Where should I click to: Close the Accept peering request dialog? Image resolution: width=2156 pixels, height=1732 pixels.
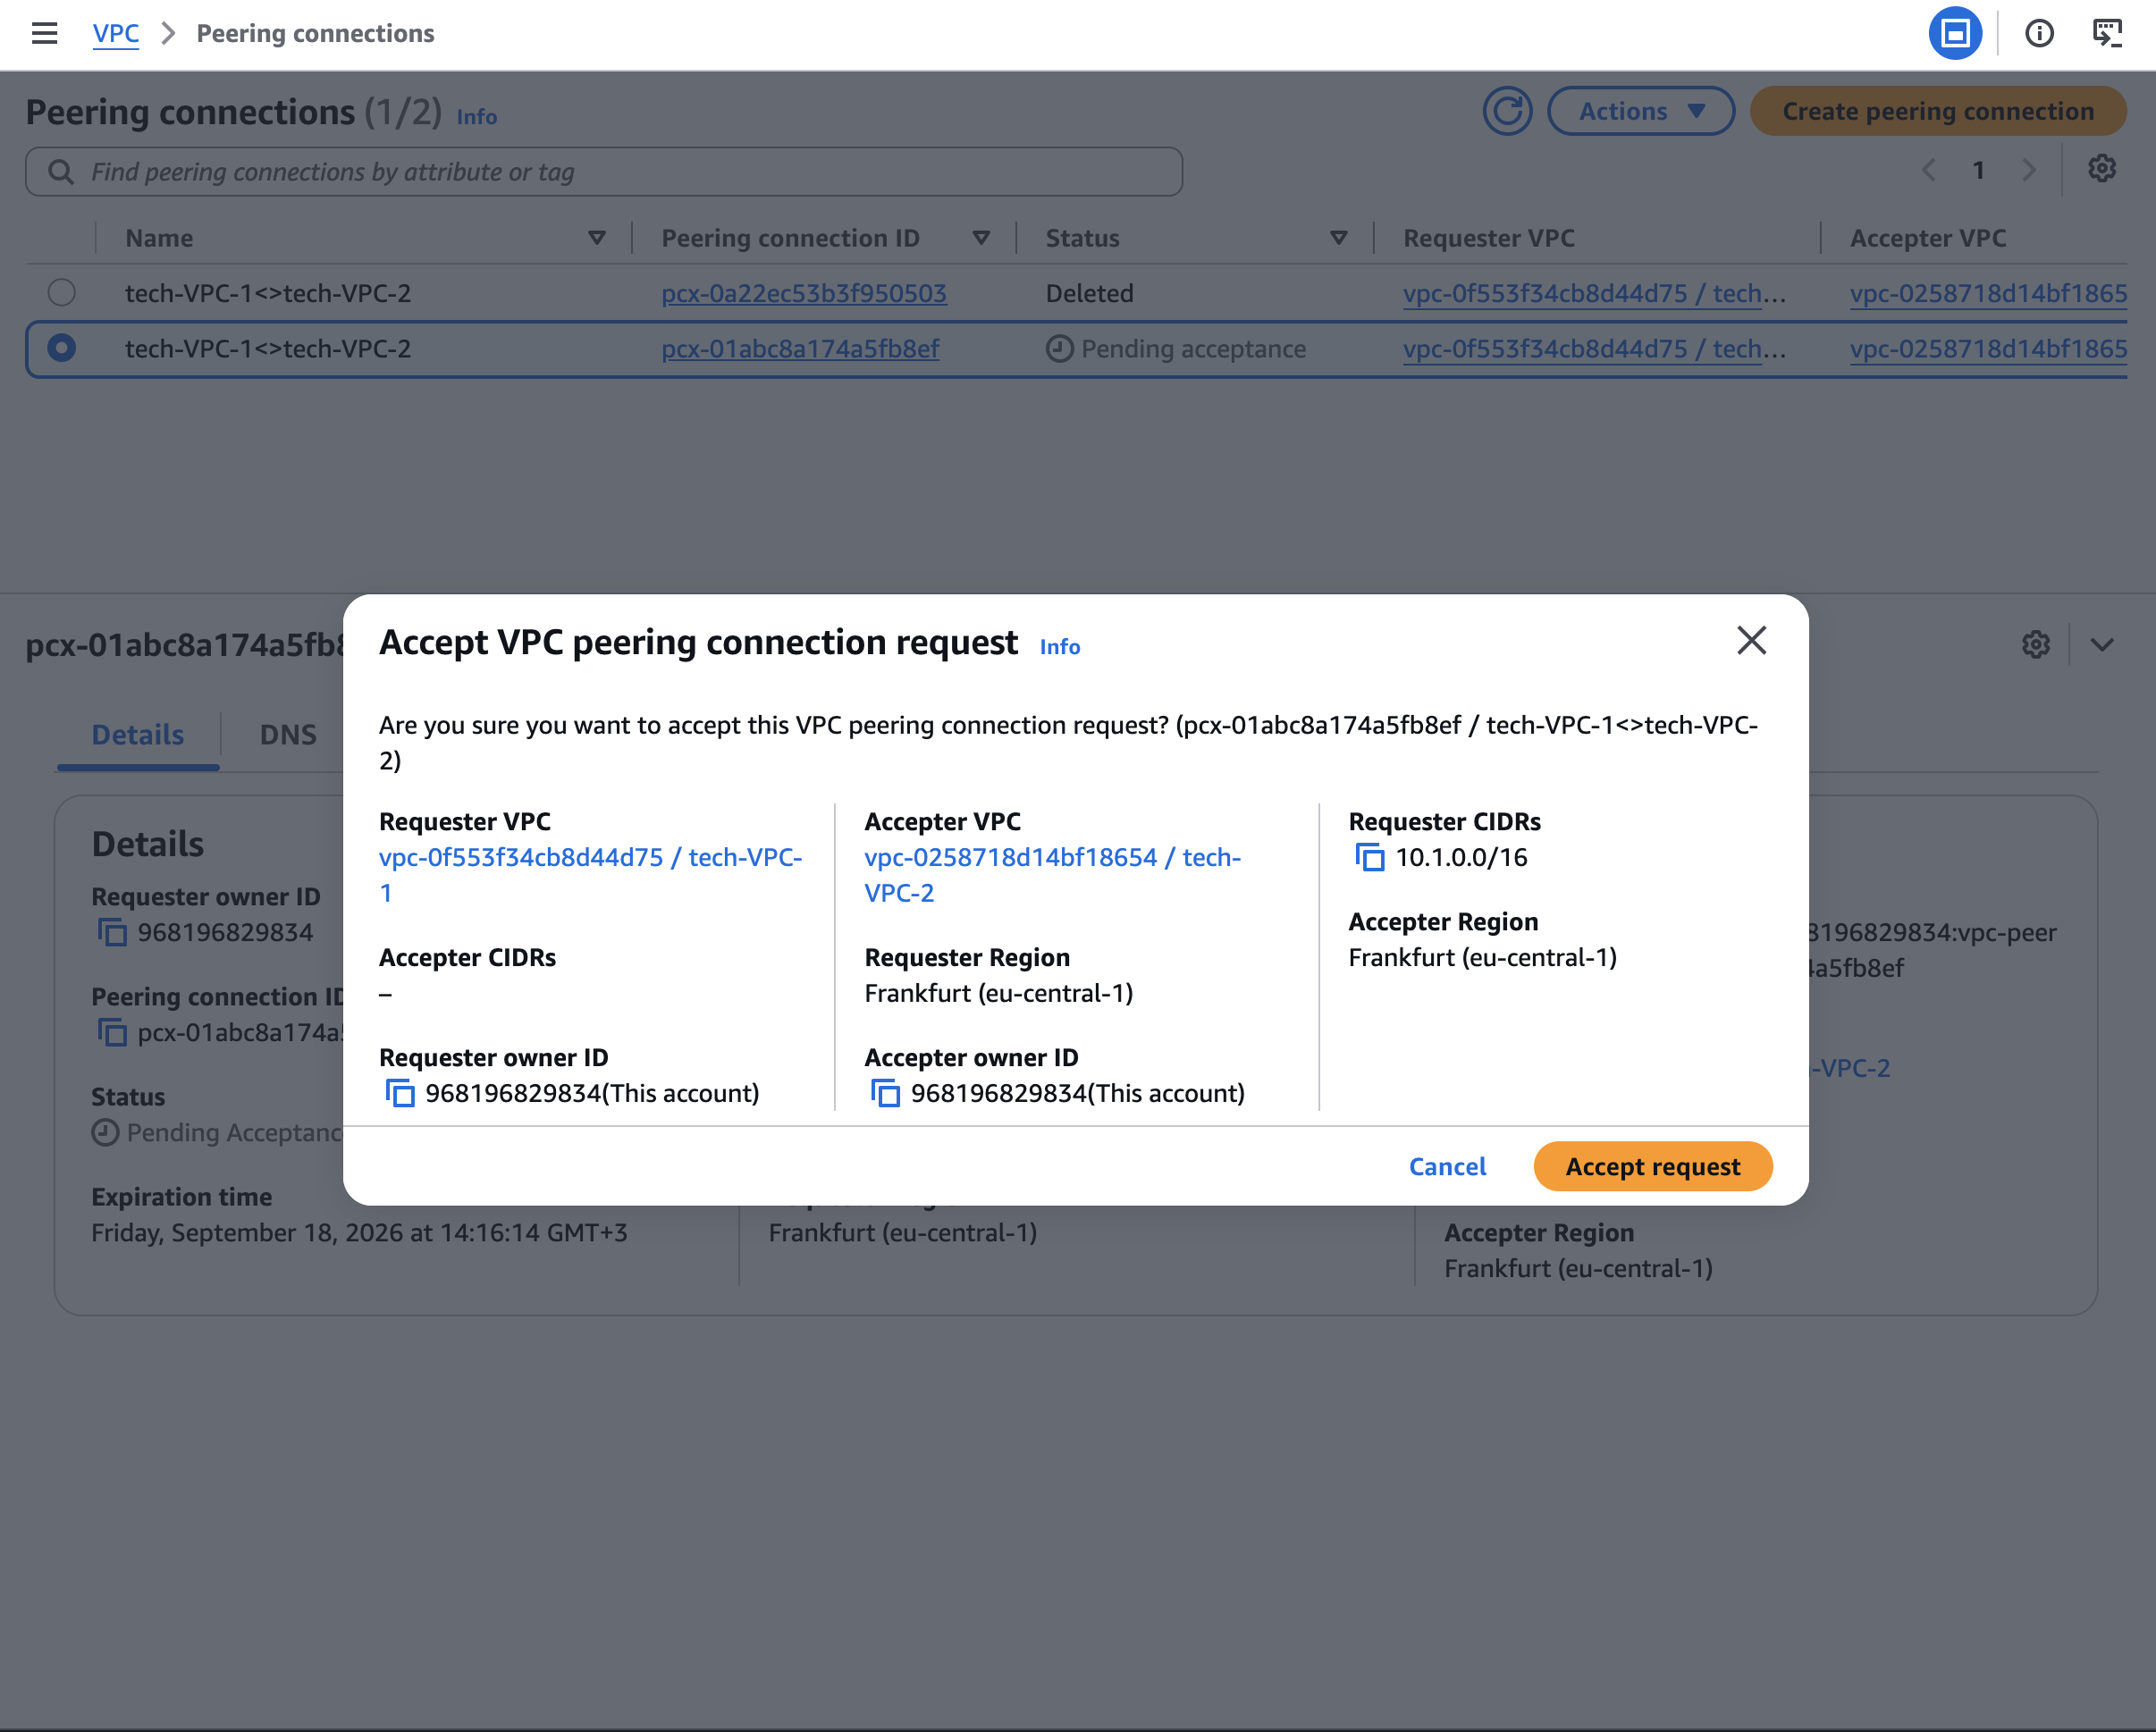tap(1751, 640)
